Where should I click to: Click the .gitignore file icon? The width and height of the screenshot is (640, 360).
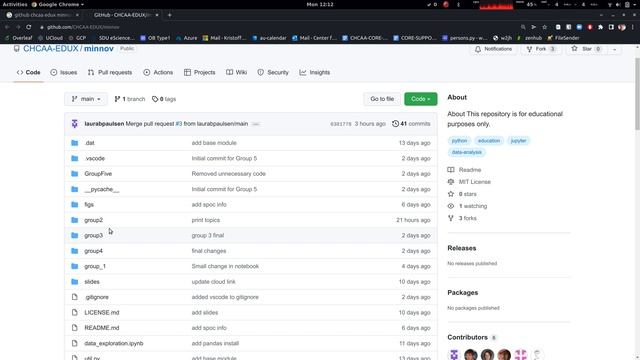tap(74, 297)
